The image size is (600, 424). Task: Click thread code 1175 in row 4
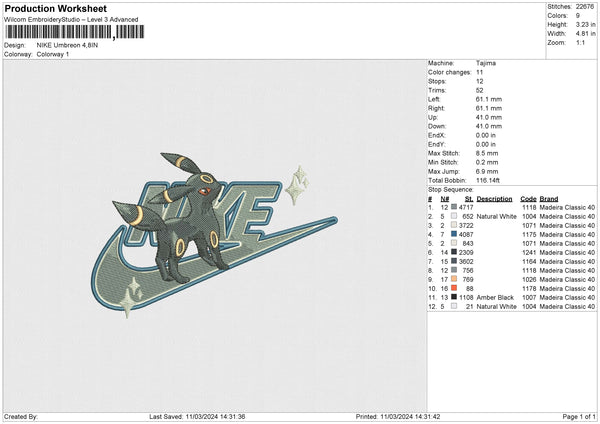[x=529, y=234]
